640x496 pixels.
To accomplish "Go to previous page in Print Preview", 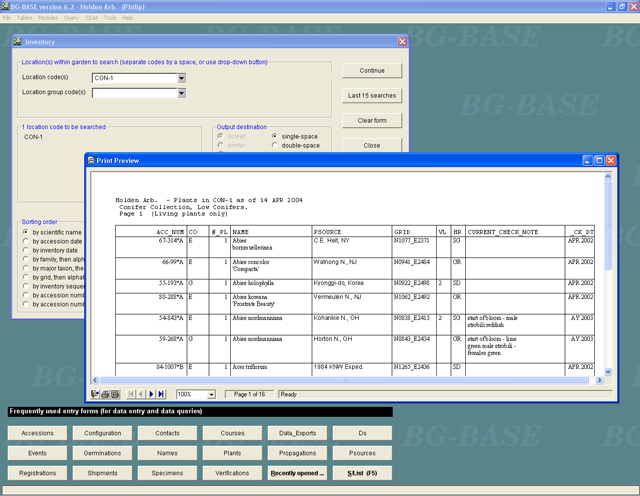I will click(x=141, y=394).
